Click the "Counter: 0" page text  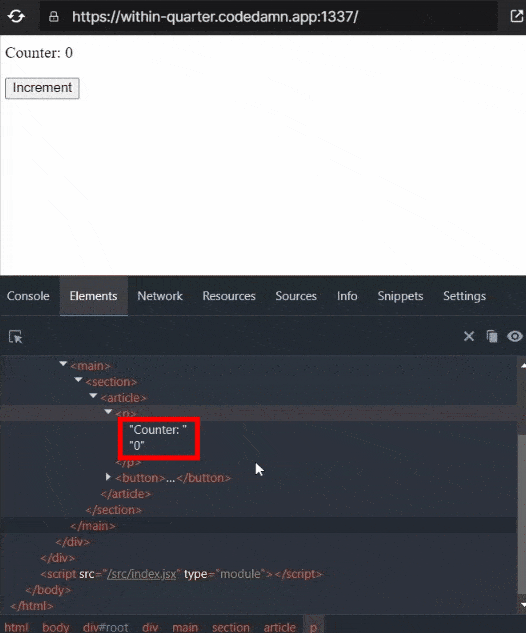coord(39,53)
